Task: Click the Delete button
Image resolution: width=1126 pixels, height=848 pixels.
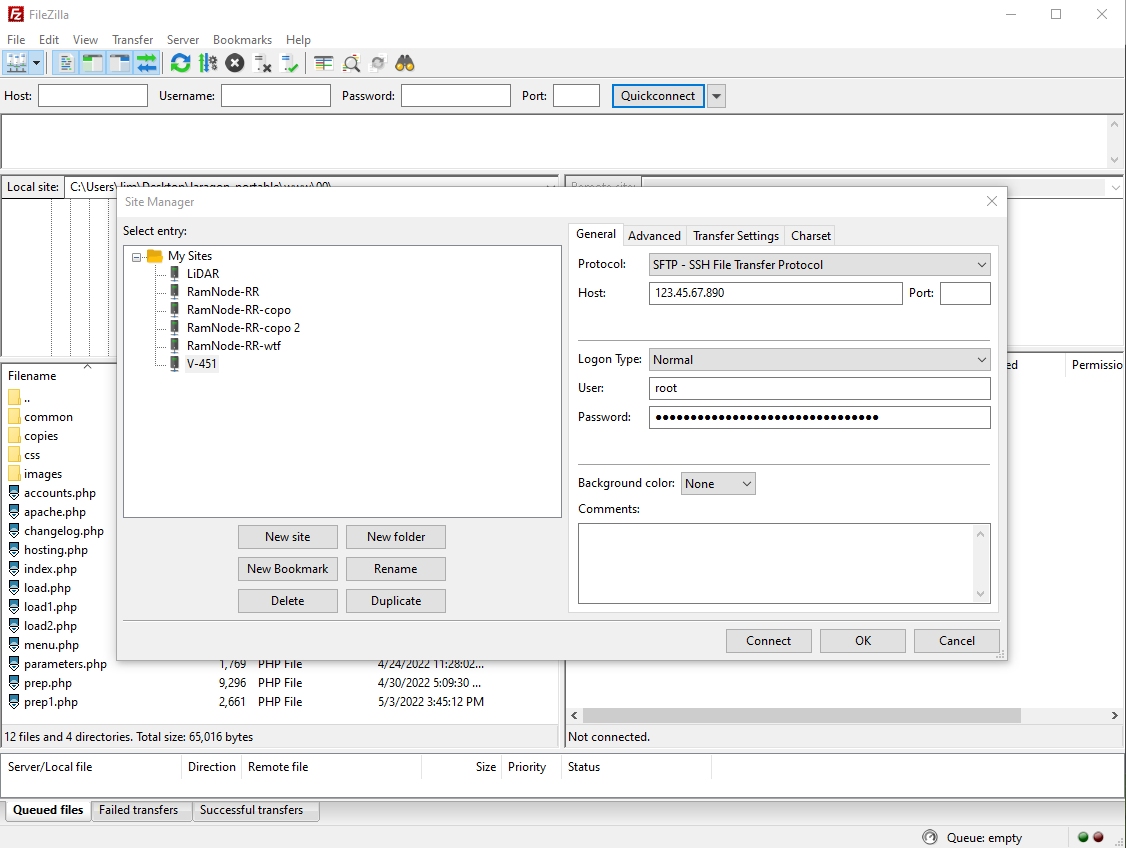Action: (x=287, y=601)
